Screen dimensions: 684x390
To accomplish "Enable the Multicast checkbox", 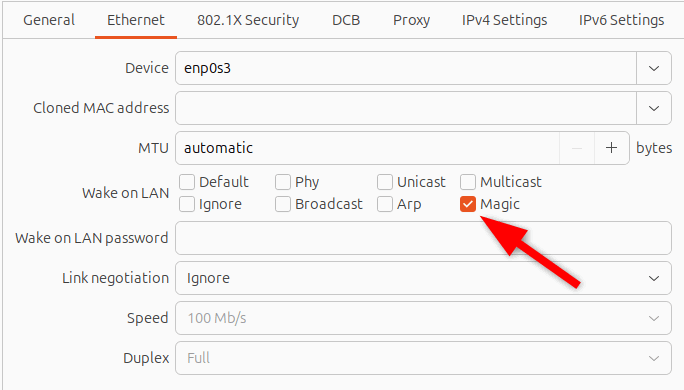I will 468,182.
